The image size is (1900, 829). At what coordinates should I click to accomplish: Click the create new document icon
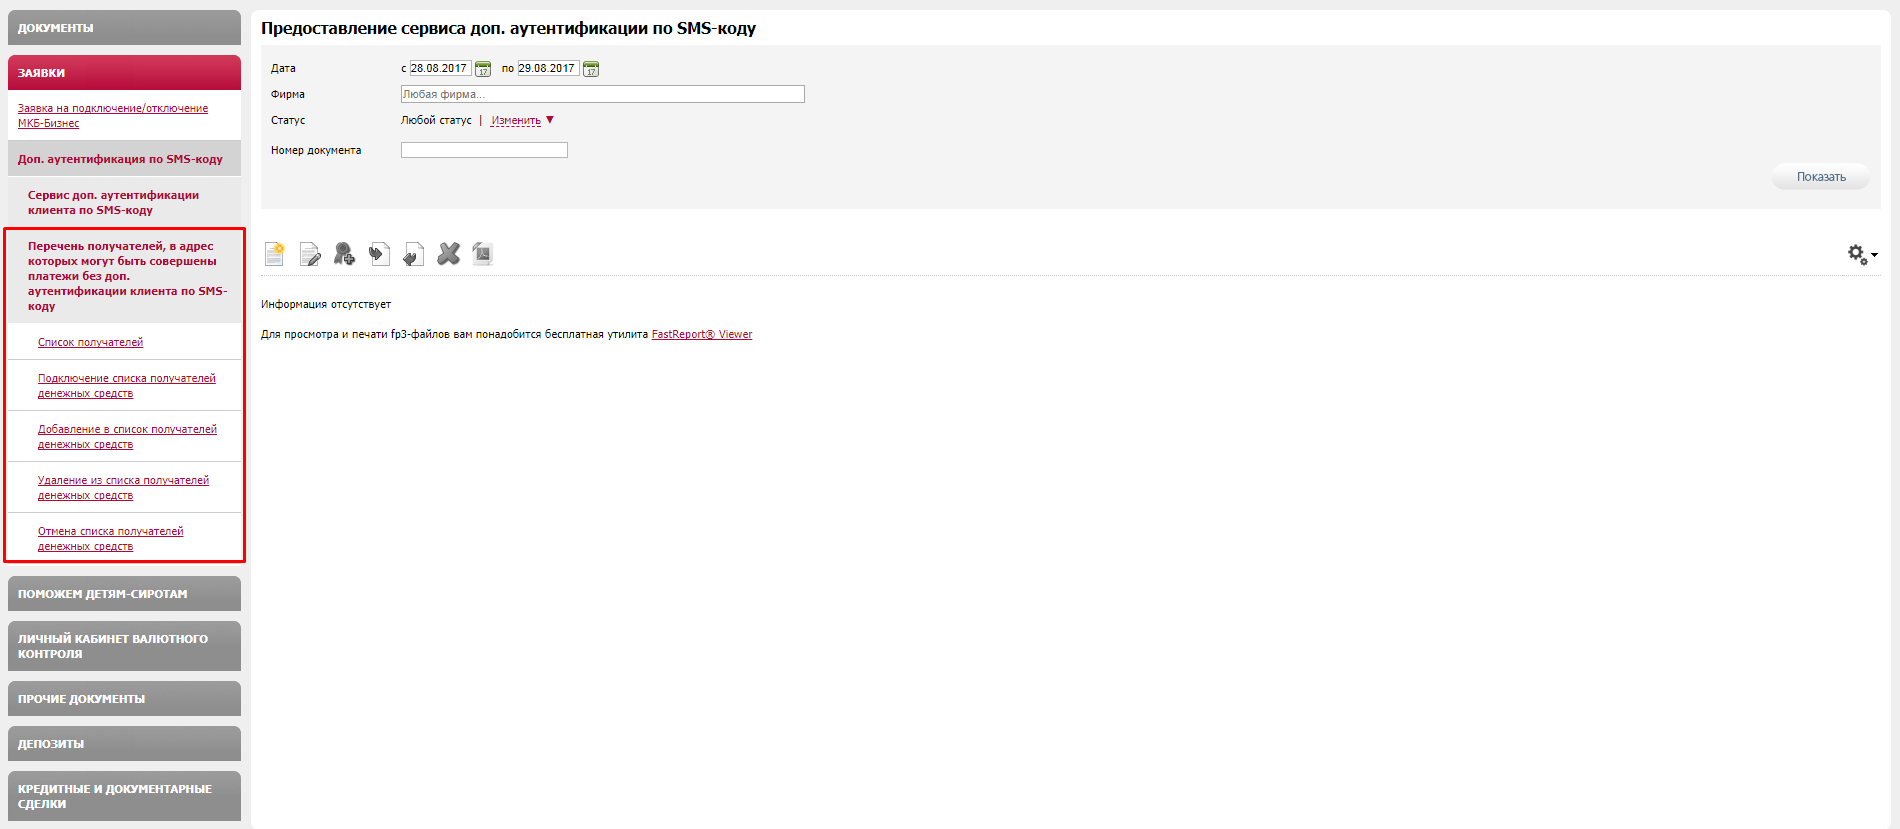275,254
